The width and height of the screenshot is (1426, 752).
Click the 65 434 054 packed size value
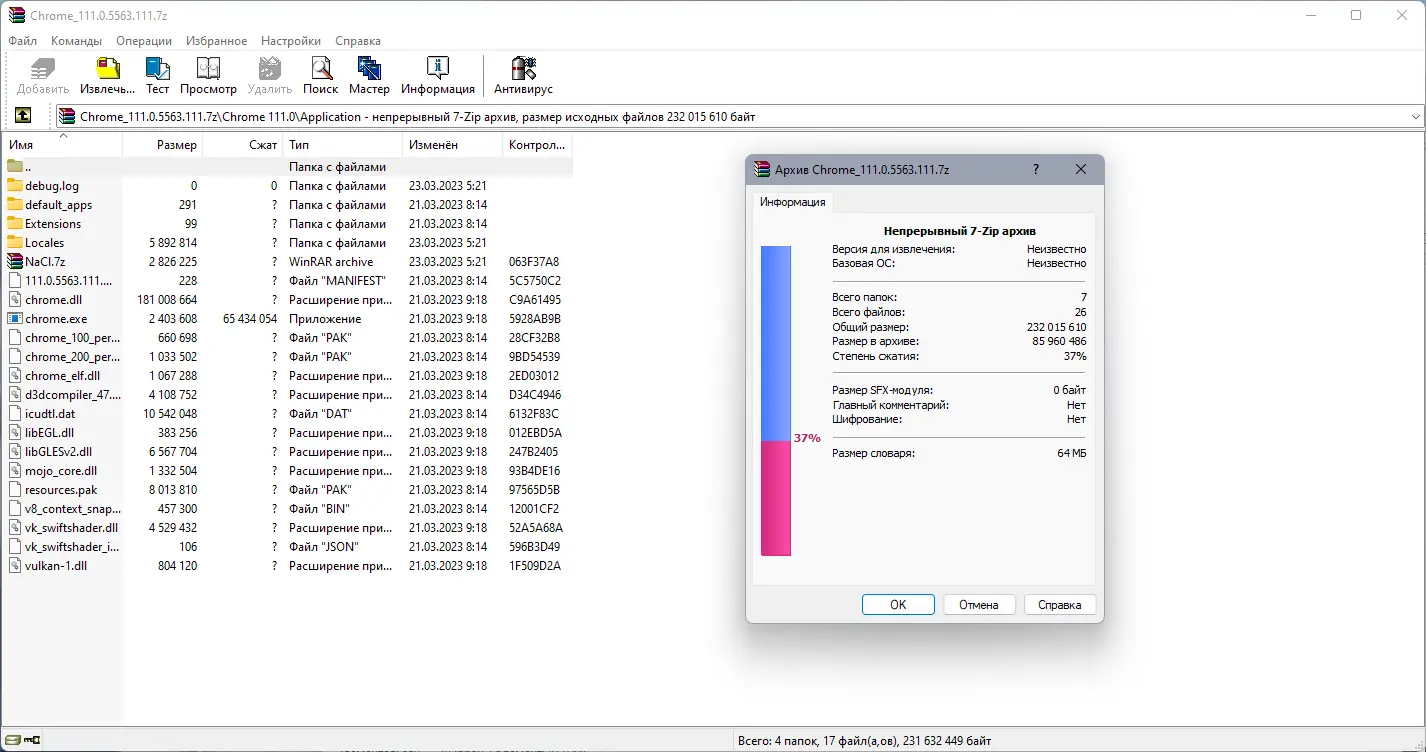click(x=250, y=319)
